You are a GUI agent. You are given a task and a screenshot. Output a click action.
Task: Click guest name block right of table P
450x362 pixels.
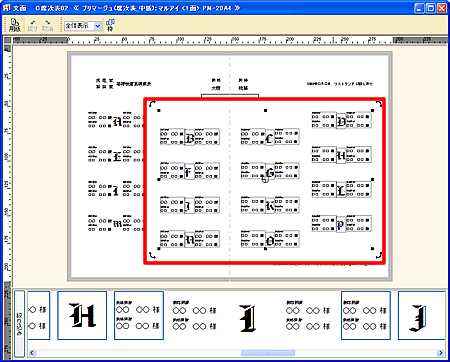359,224
